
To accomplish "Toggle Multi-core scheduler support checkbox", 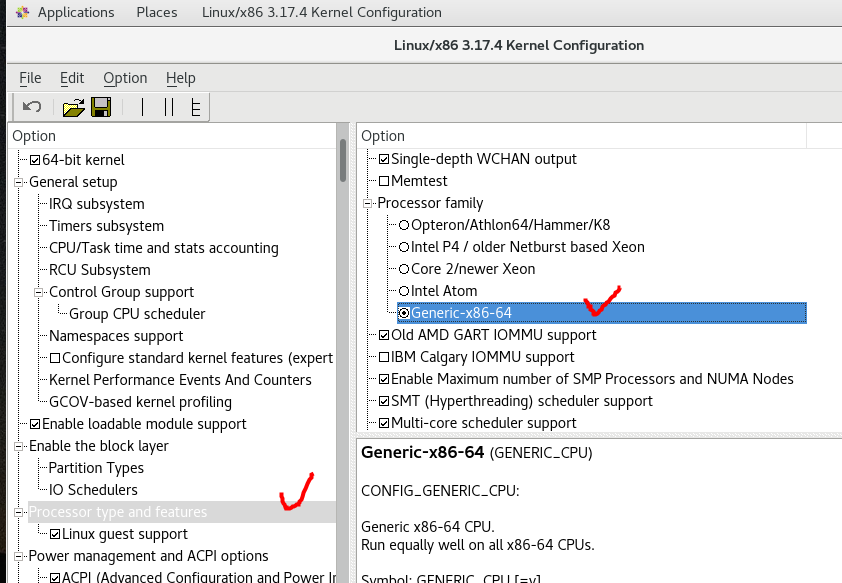I will 384,423.
